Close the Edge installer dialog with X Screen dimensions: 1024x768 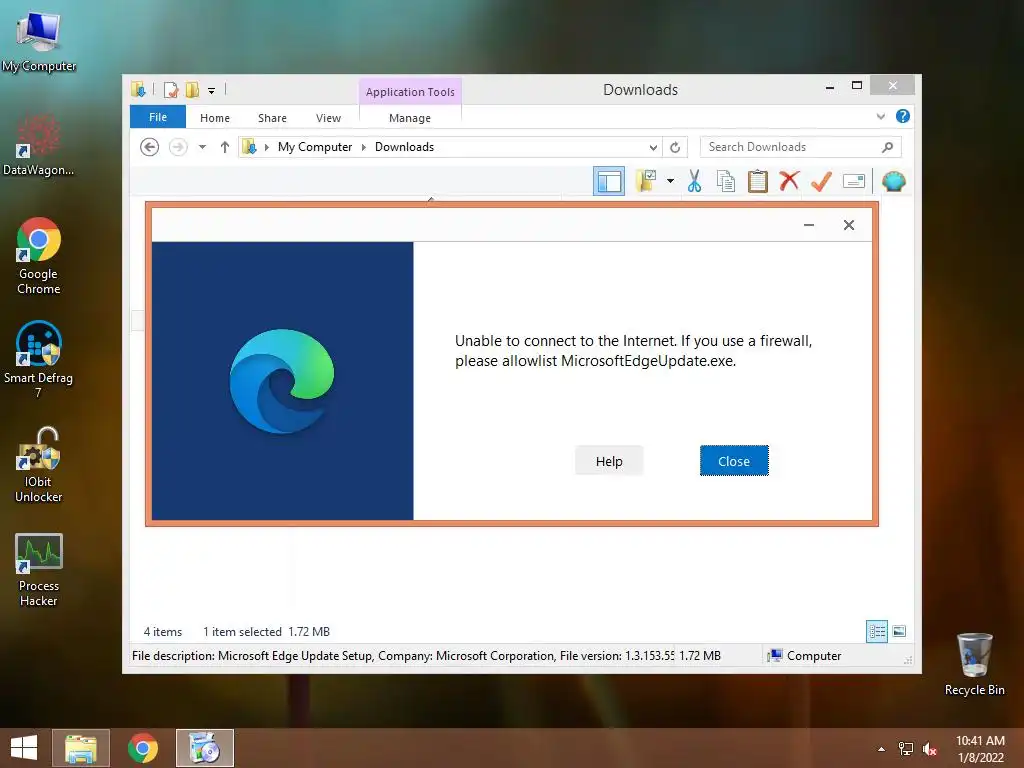pyautogui.click(x=848, y=225)
